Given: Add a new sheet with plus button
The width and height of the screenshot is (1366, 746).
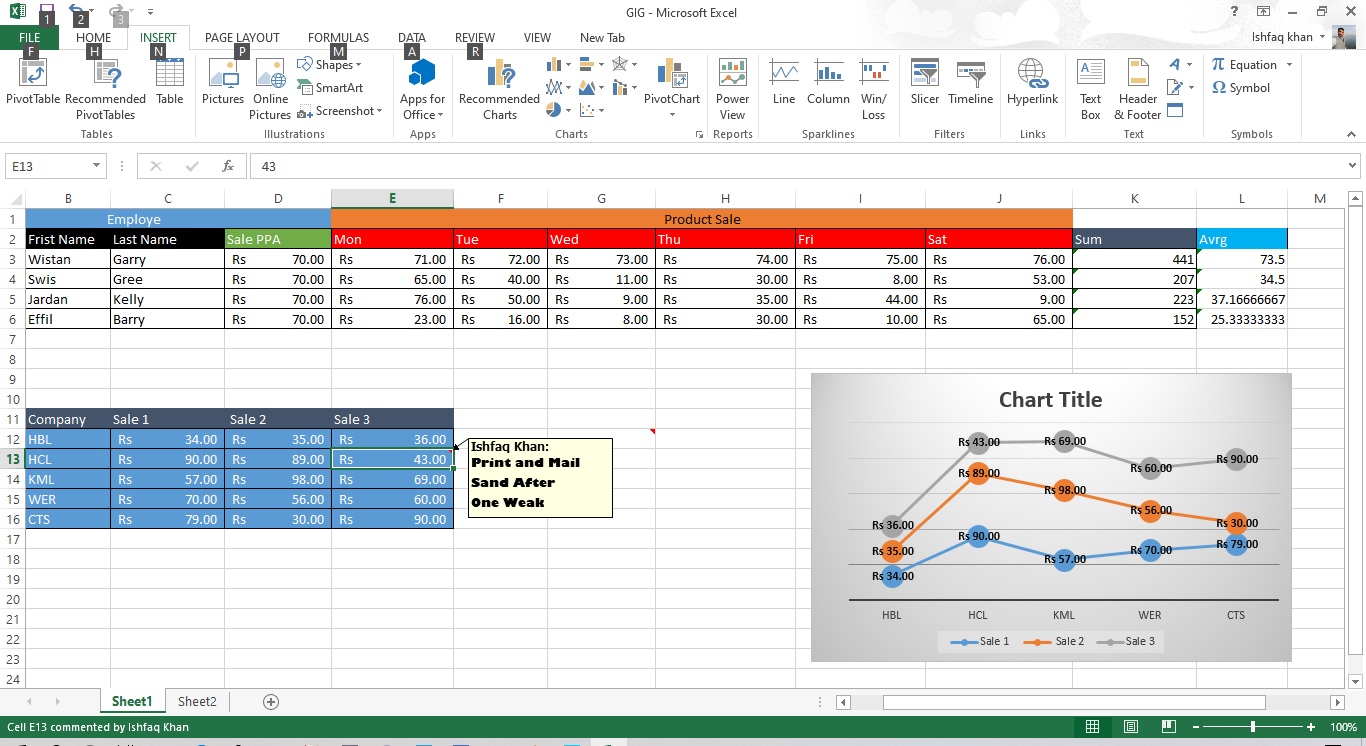Looking at the screenshot, I should (x=270, y=702).
